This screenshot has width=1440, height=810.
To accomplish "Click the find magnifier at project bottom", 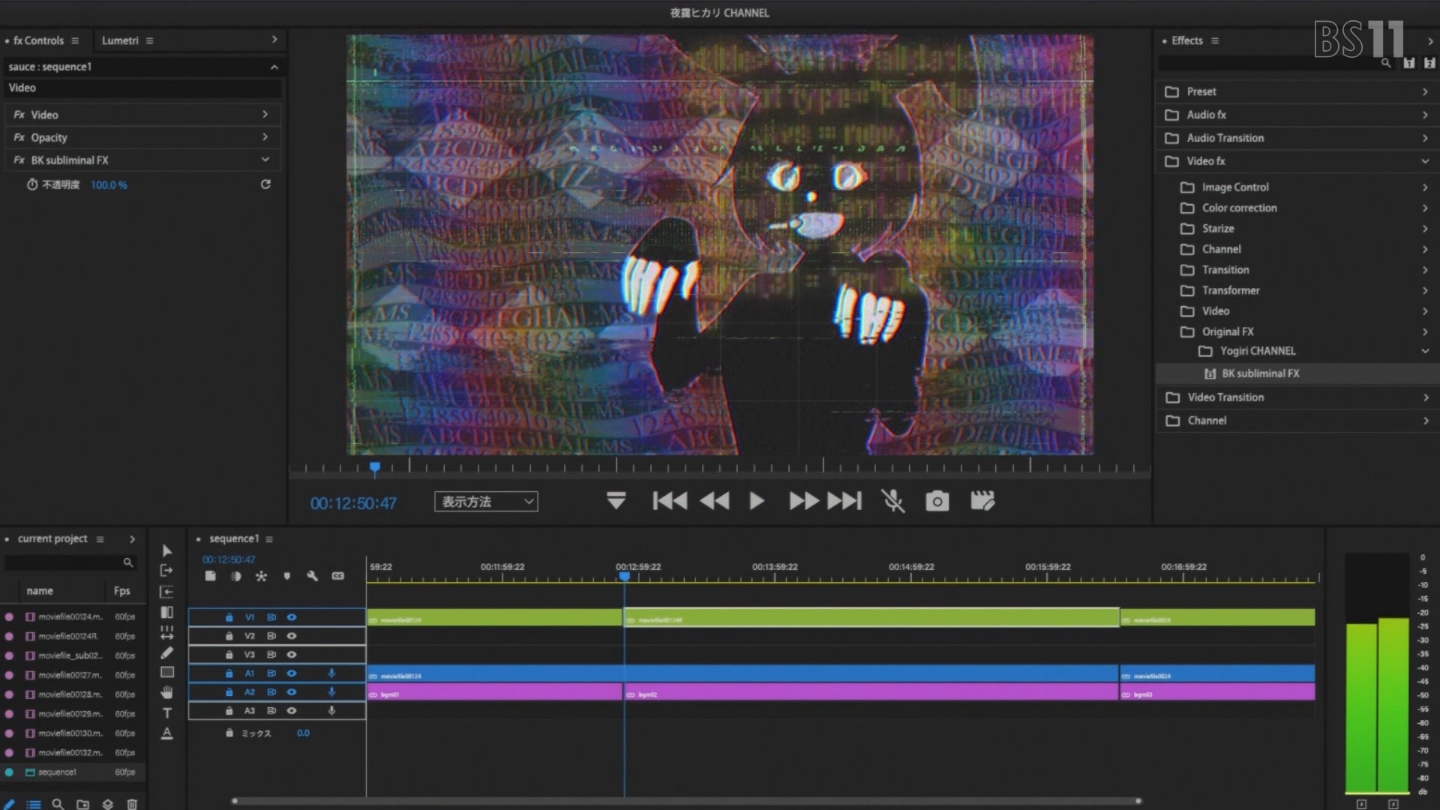I will coord(58,804).
